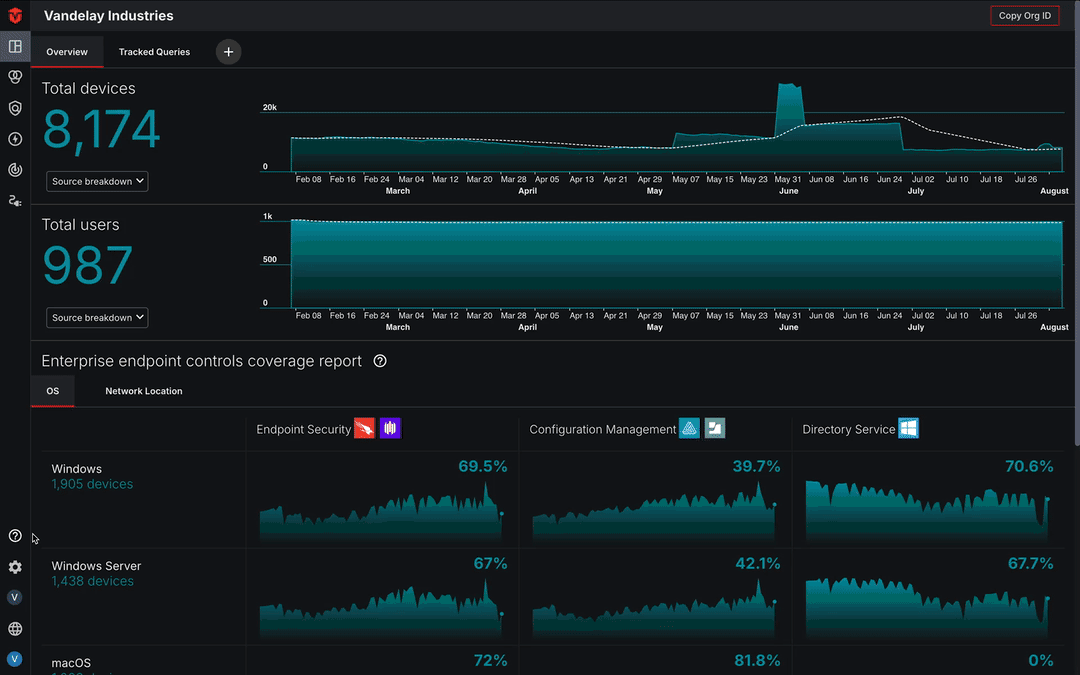Click the blue V avatar

coord(14,659)
